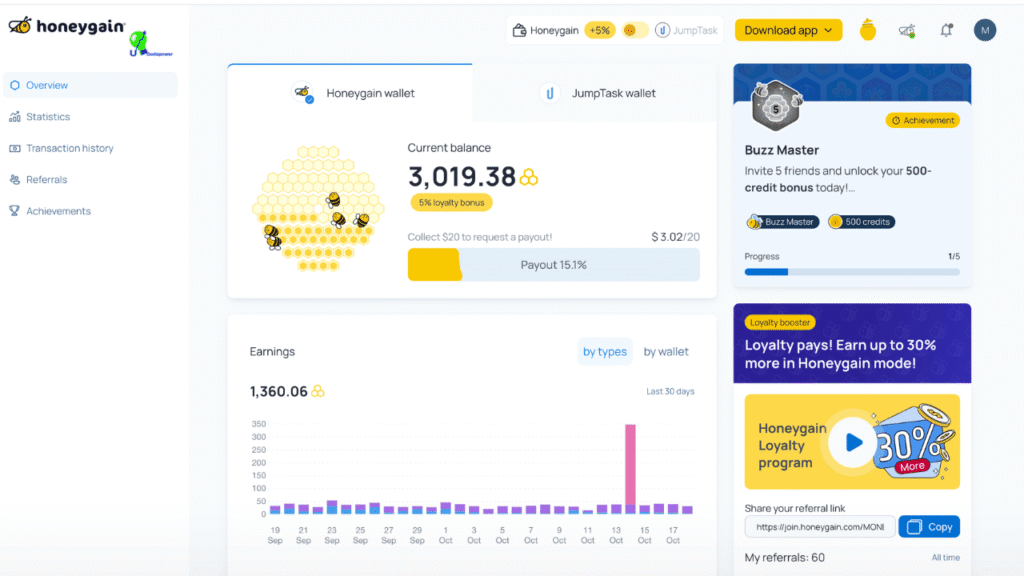The width and height of the screenshot is (1024, 576).
Task: Click the 500 credits pill tag
Action: tap(861, 222)
